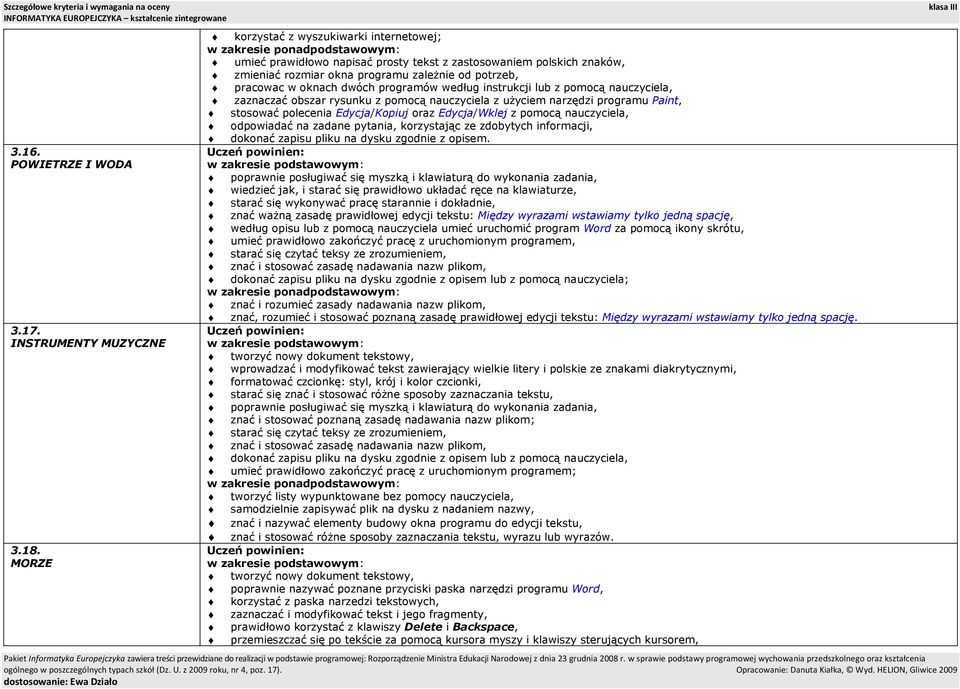Click the line 'wiedzieć jak, i starać się prawidłowo układać ręce'
Image resolution: width=960 pixels, height=689 pixels.
pos(403,190)
